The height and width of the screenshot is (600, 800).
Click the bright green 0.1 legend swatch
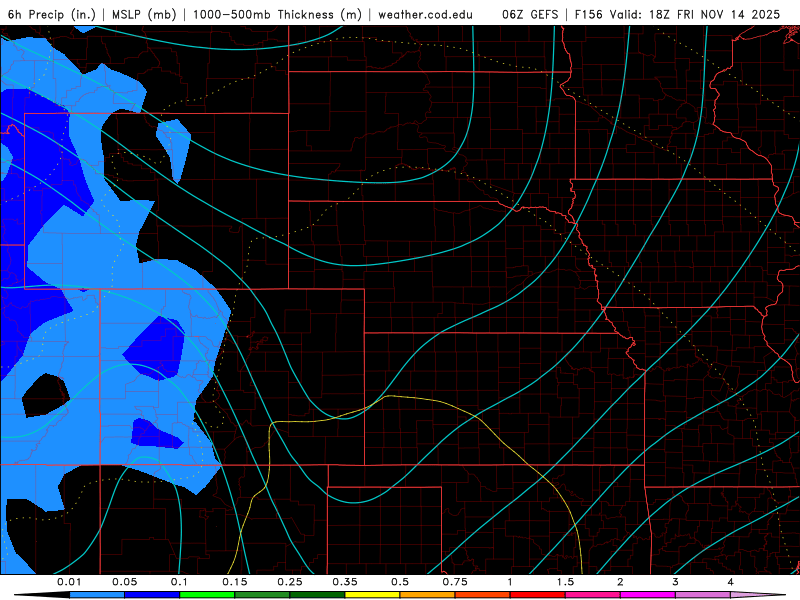pos(207,595)
